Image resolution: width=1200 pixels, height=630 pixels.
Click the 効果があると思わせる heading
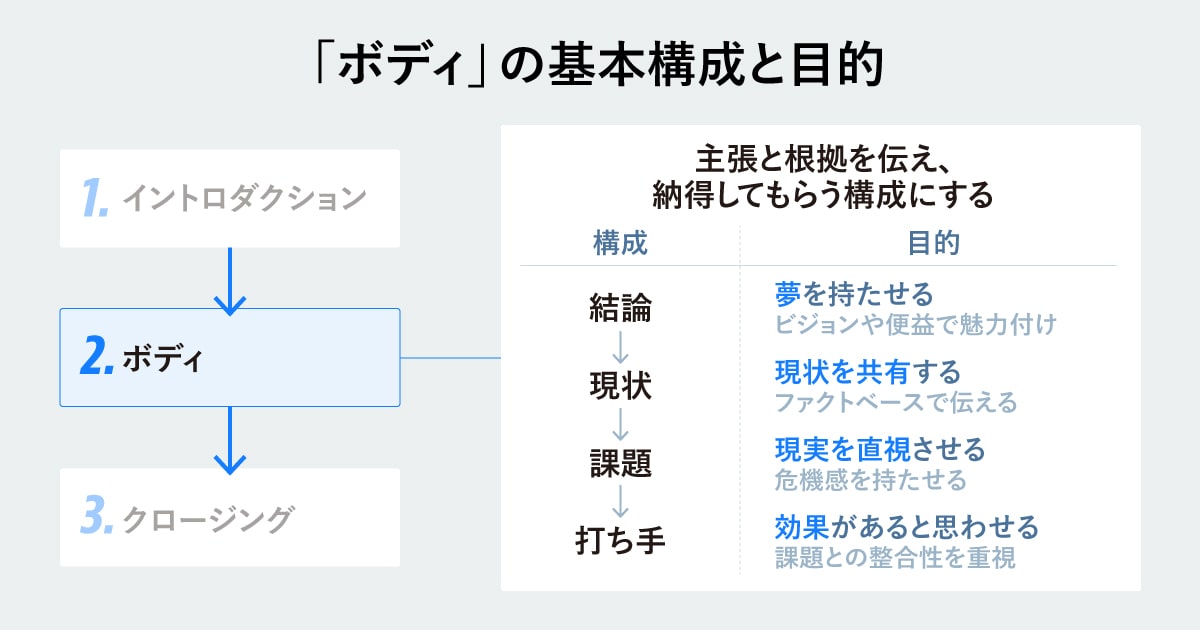click(x=907, y=526)
